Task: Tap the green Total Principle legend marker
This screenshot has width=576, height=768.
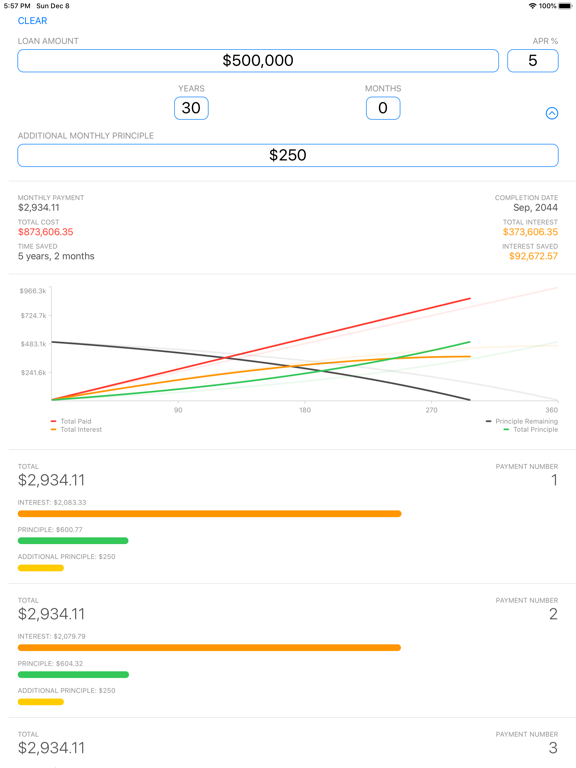Action: coord(506,430)
